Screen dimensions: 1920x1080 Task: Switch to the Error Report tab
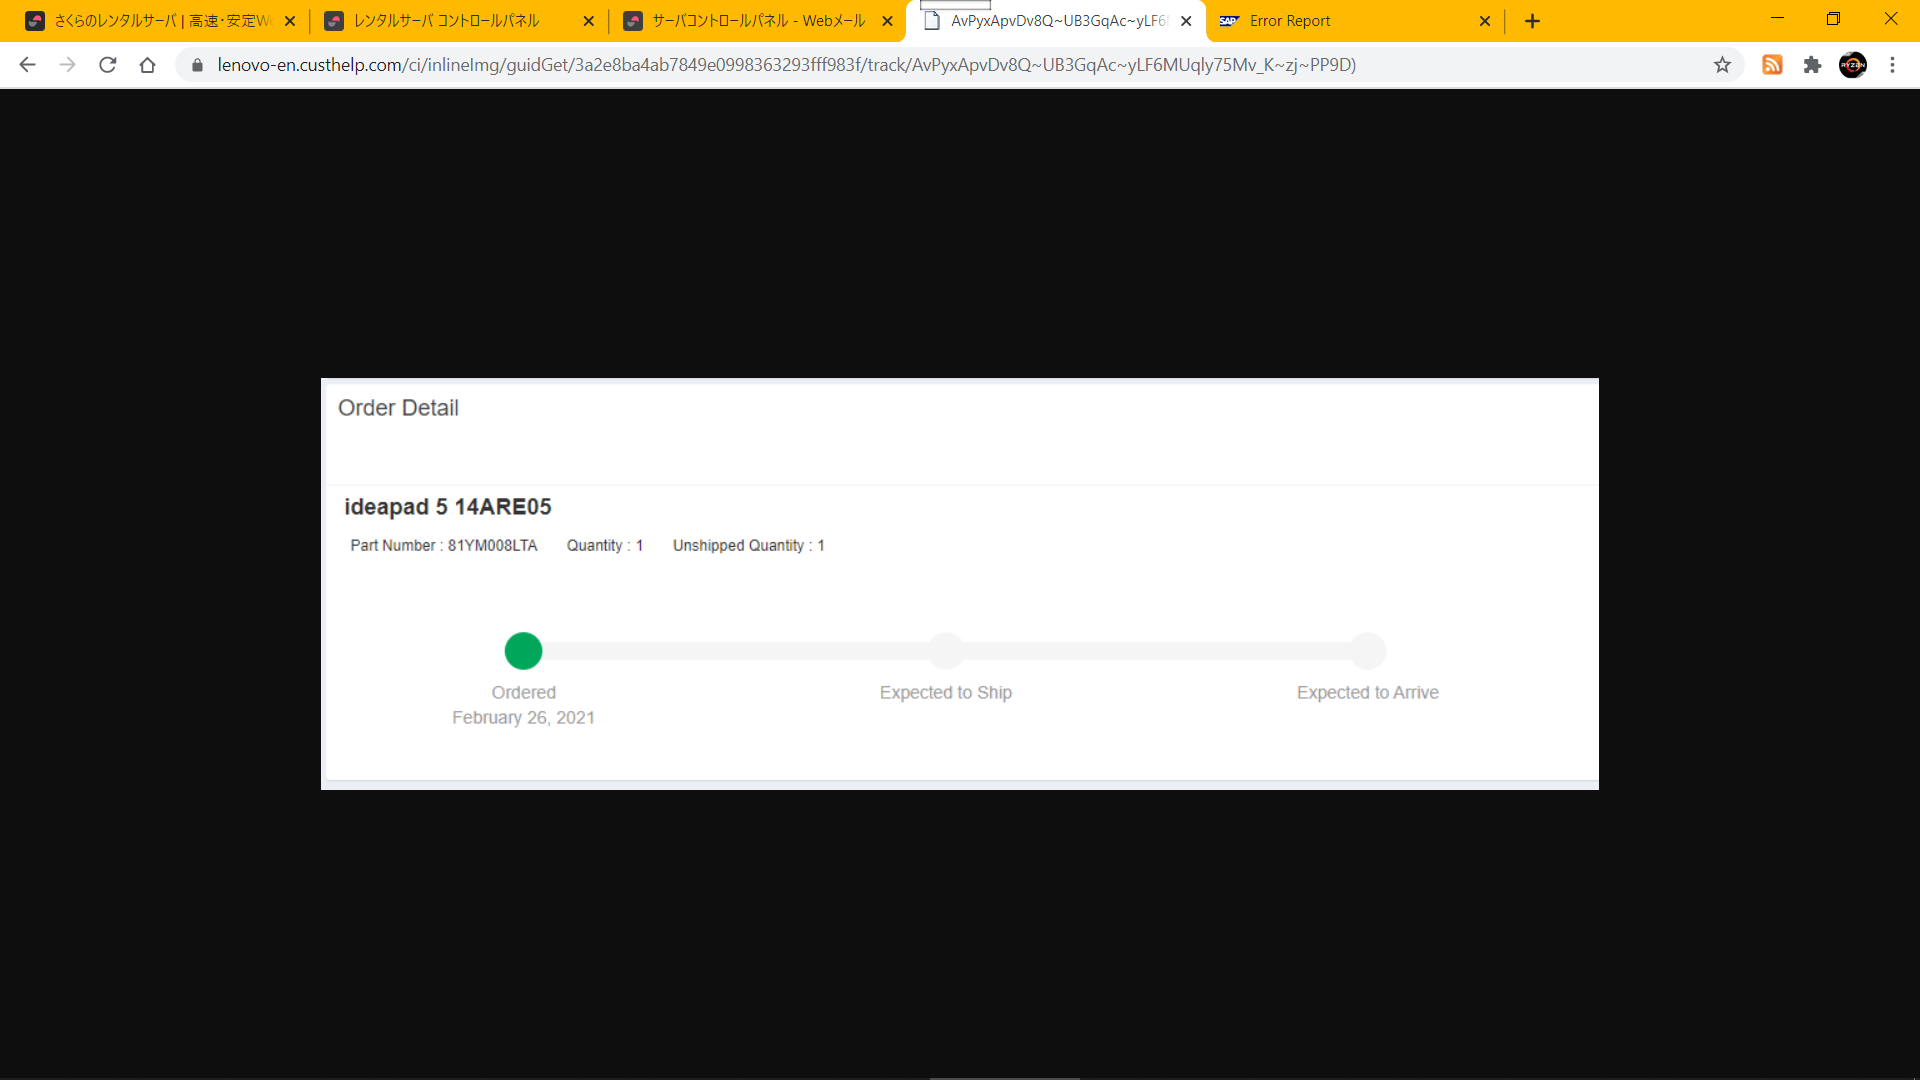[1353, 21]
